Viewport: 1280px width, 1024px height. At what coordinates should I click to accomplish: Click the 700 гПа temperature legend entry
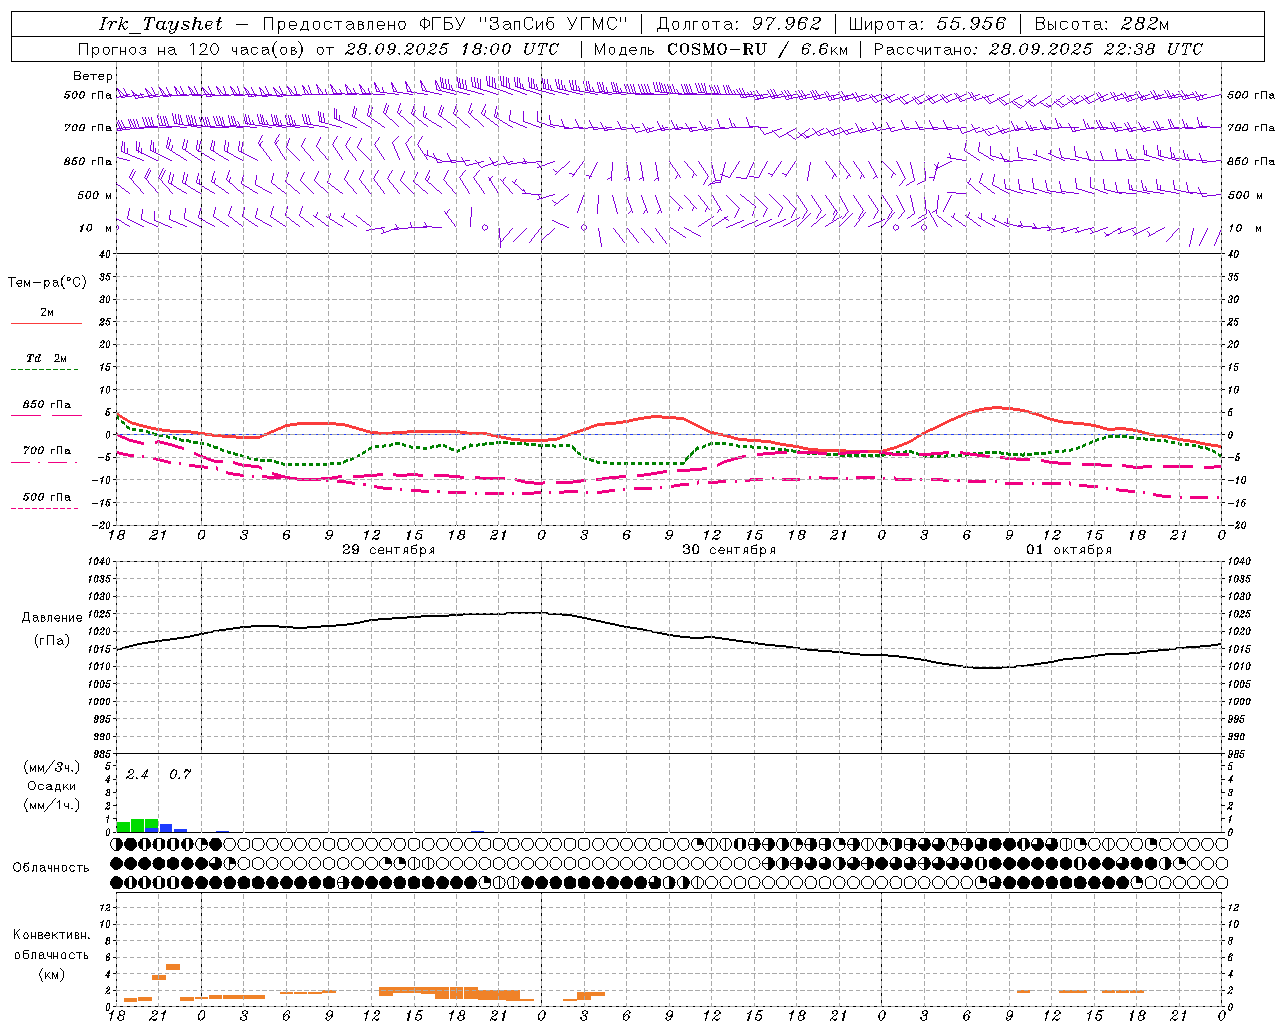pyautogui.click(x=47, y=451)
